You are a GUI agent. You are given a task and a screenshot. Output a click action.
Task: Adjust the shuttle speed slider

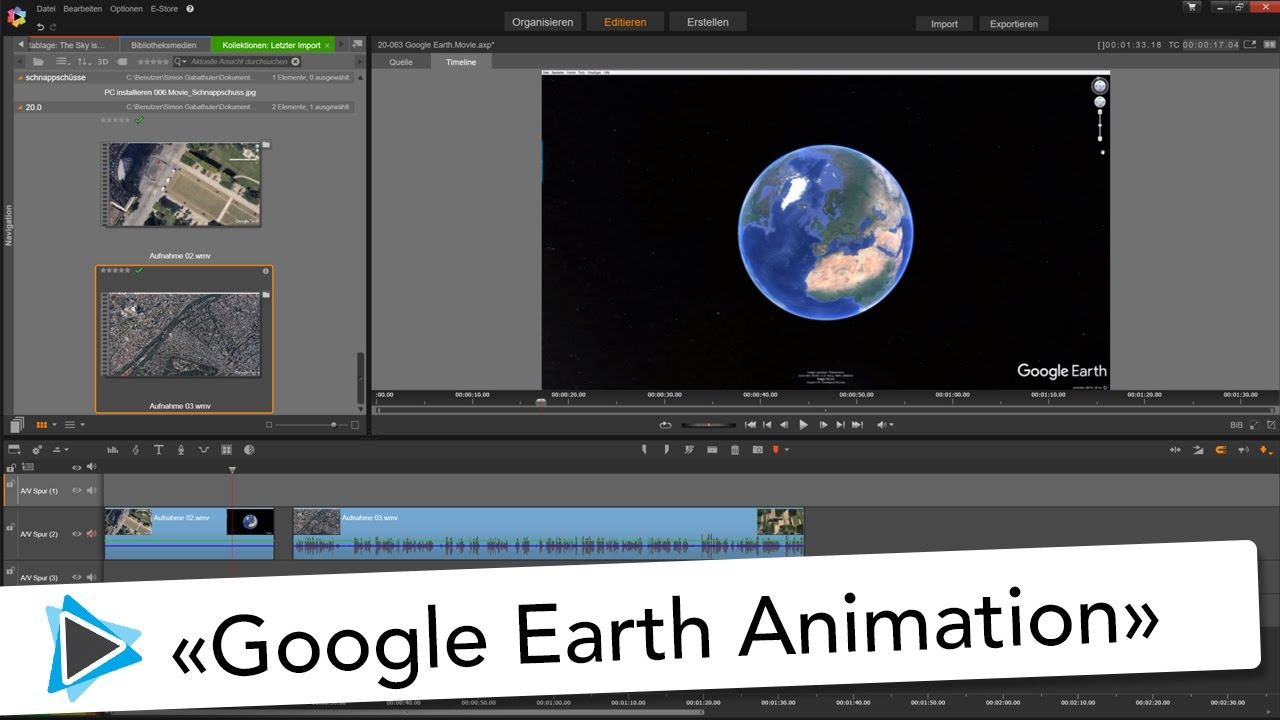(x=708, y=425)
